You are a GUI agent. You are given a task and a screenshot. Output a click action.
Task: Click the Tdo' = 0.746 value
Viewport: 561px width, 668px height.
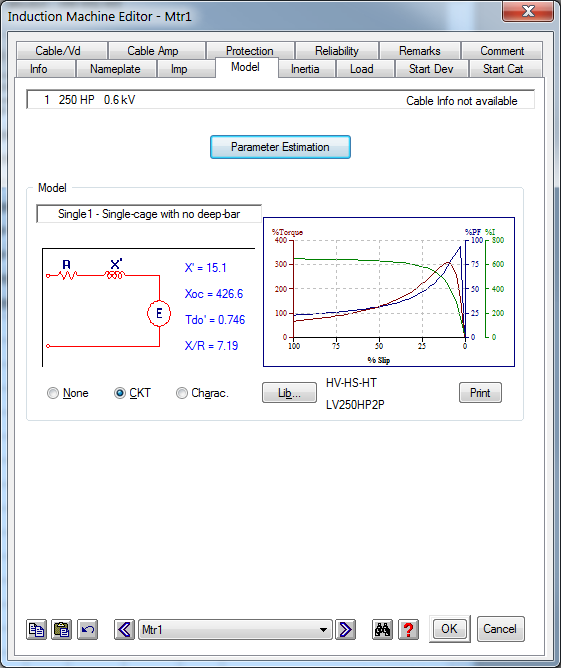215,320
